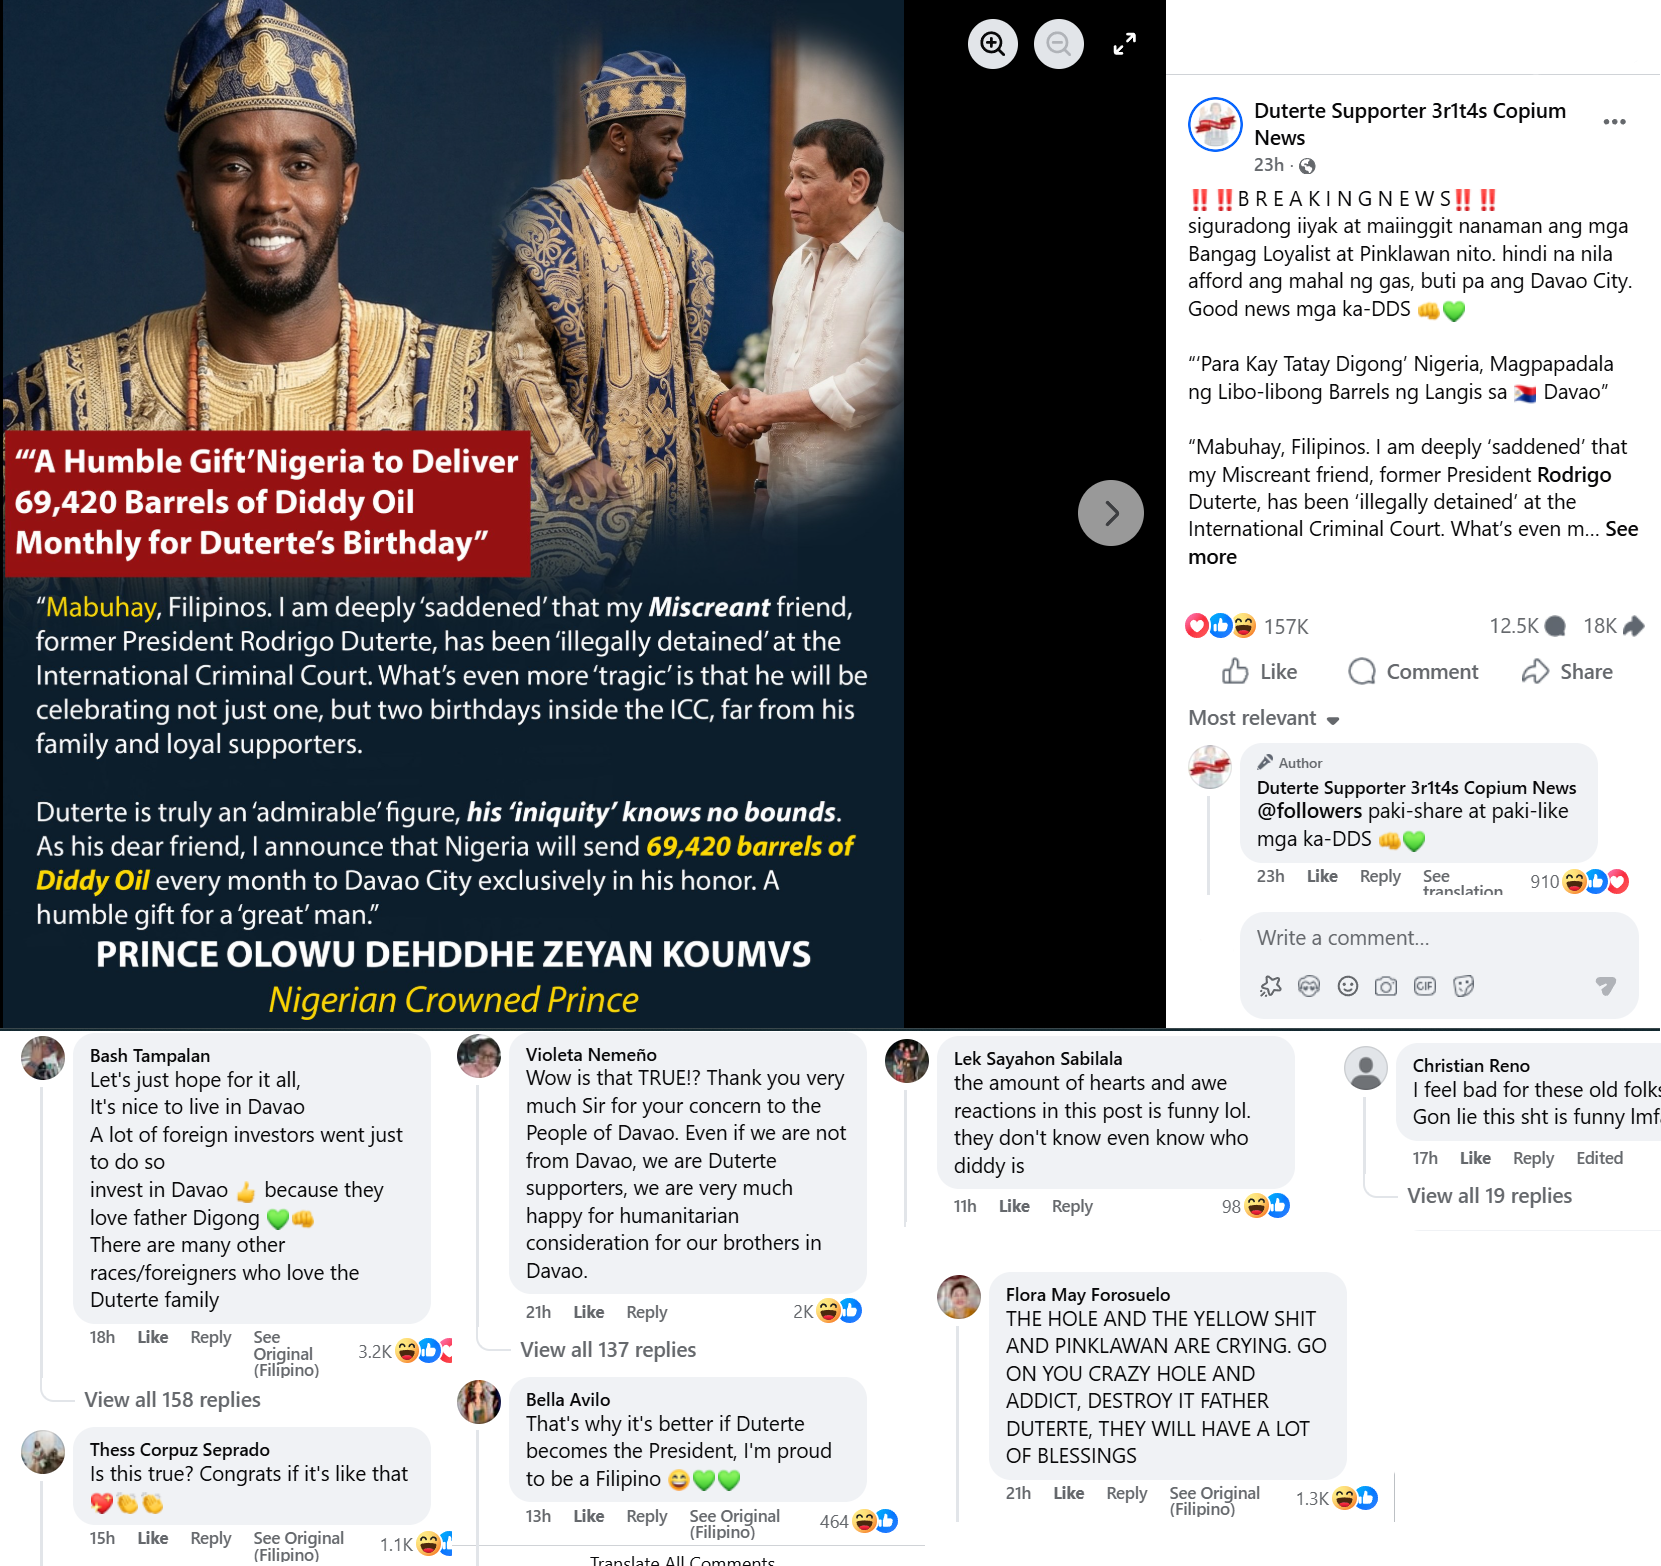Like Violeta Nemeño's comment

coord(588,1312)
